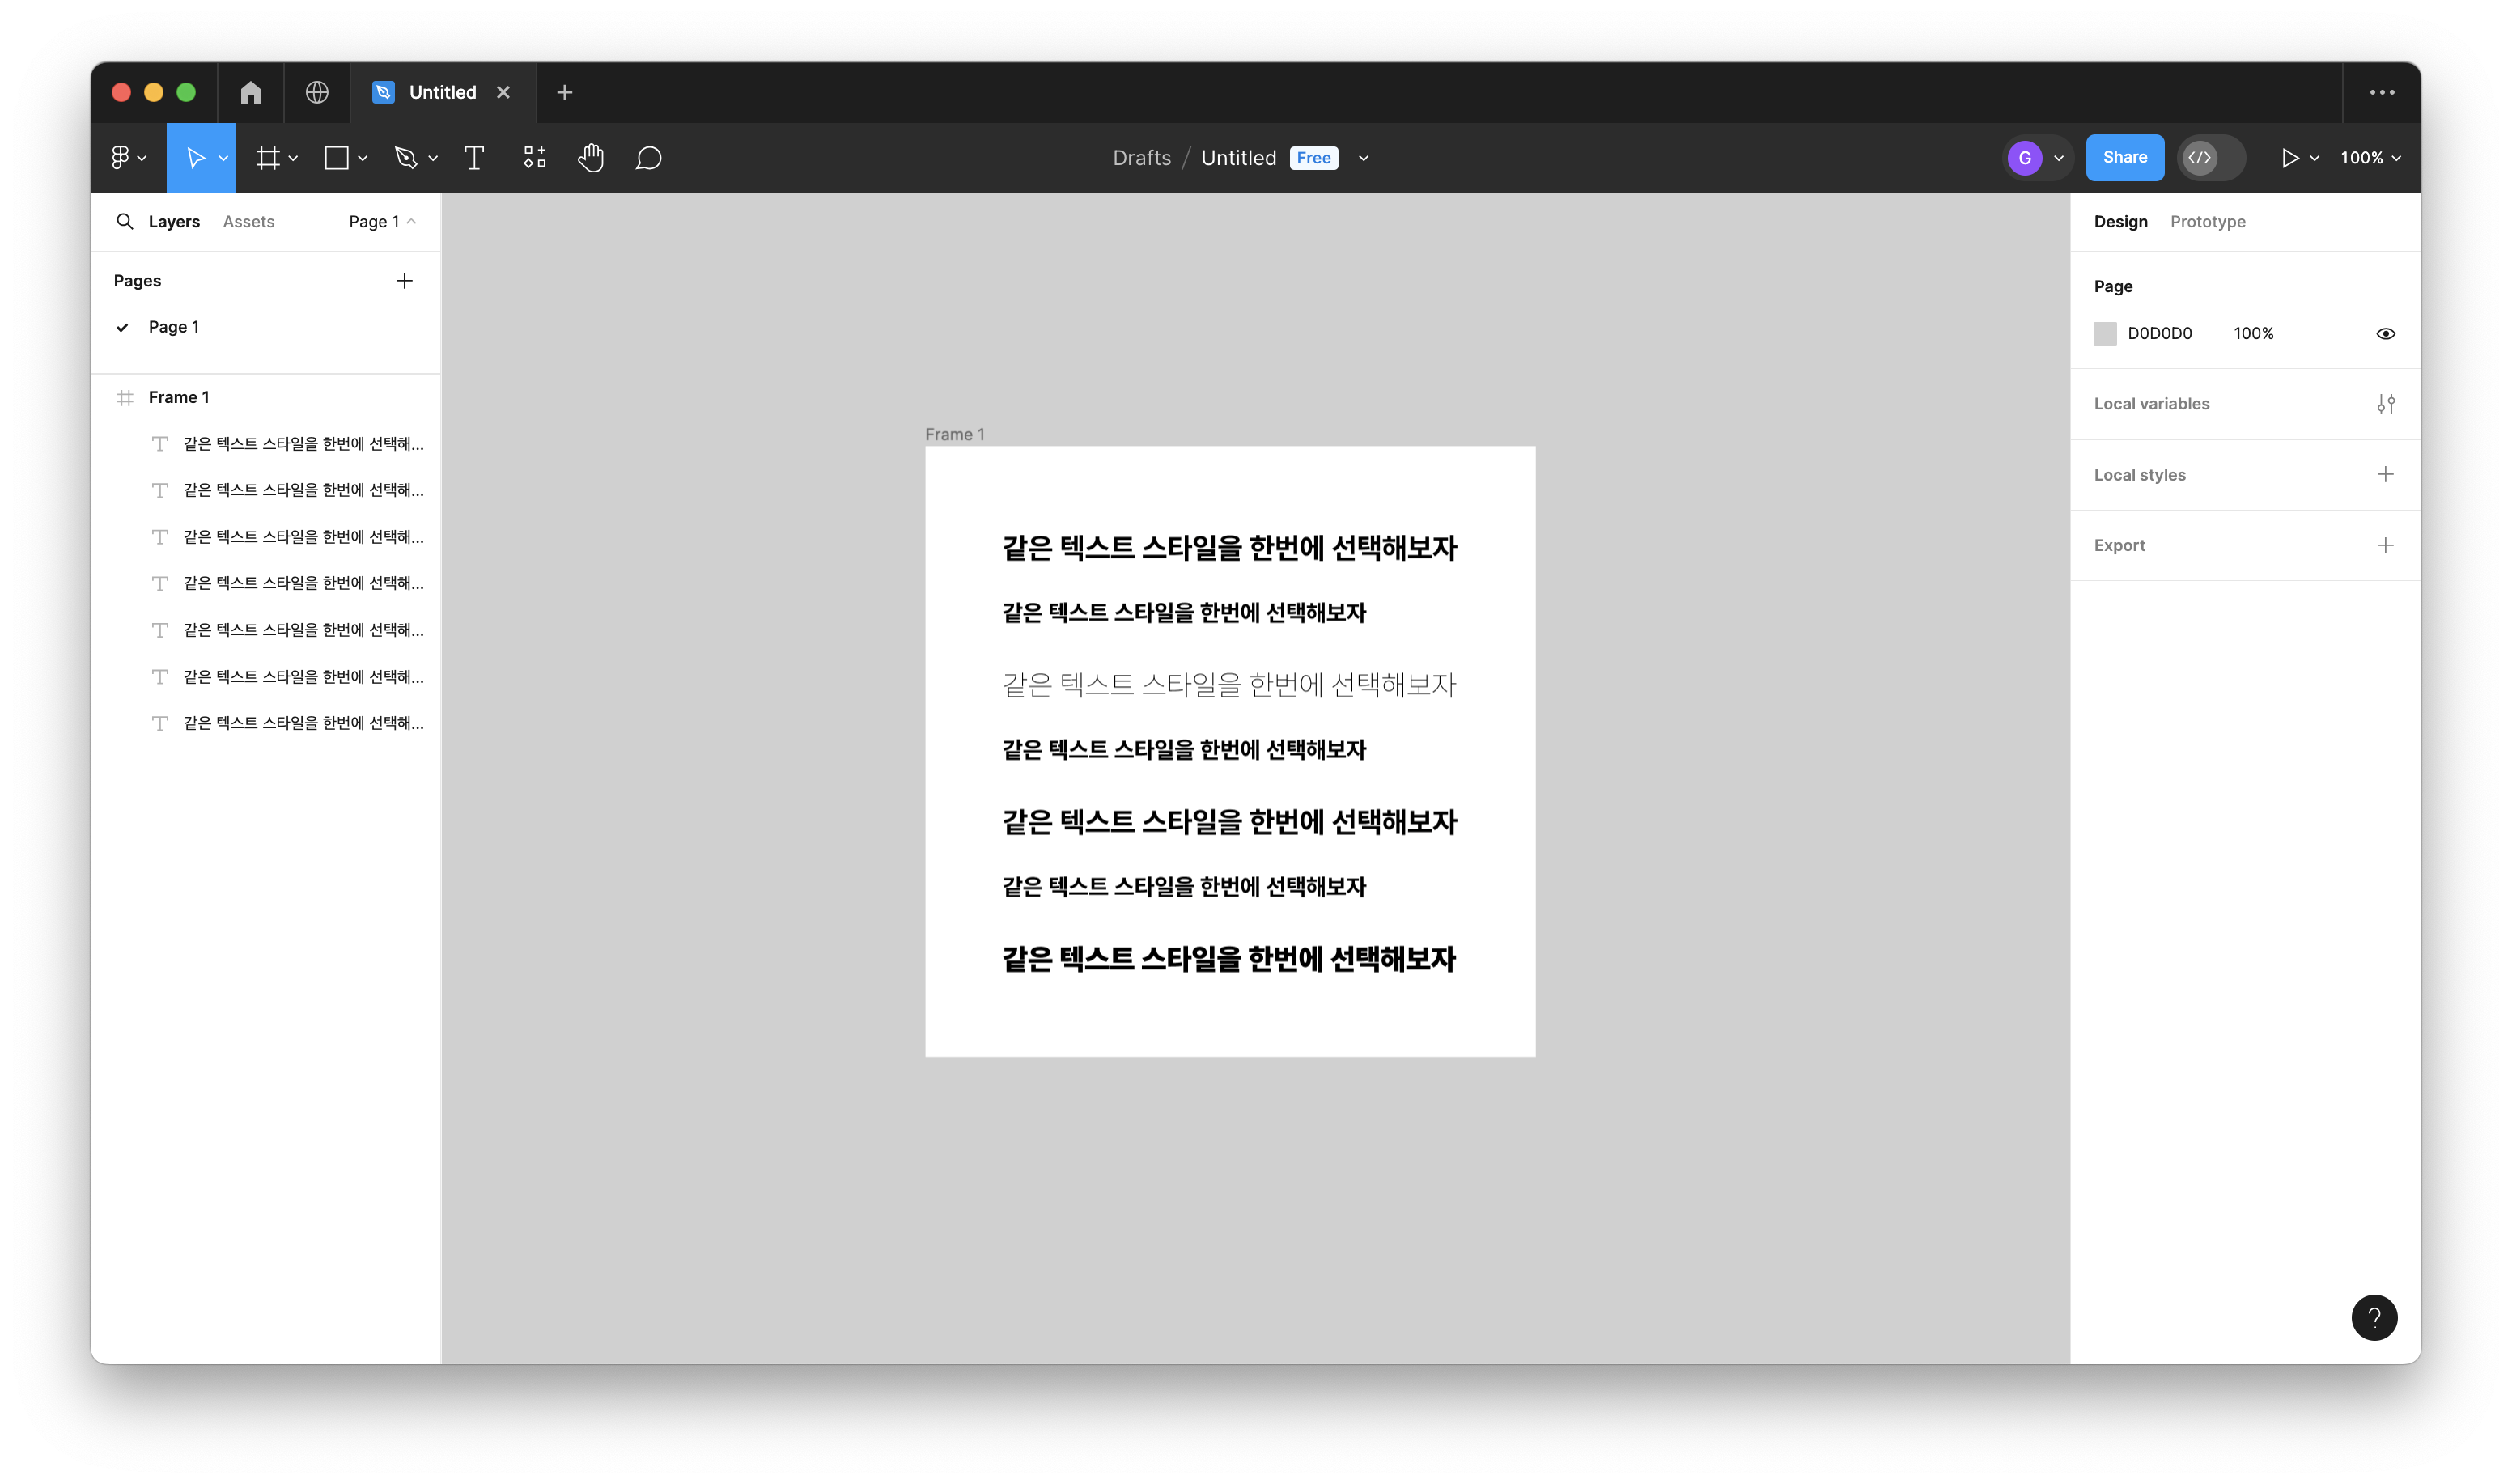
Task: Add a new page with plus button
Action: pos(404,281)
